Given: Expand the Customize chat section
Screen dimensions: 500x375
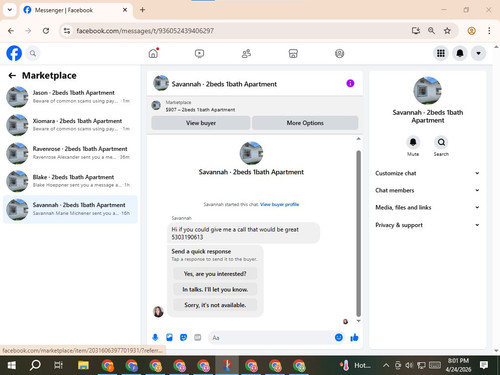Looking at the screenshot, I should (x=427, y=173).
